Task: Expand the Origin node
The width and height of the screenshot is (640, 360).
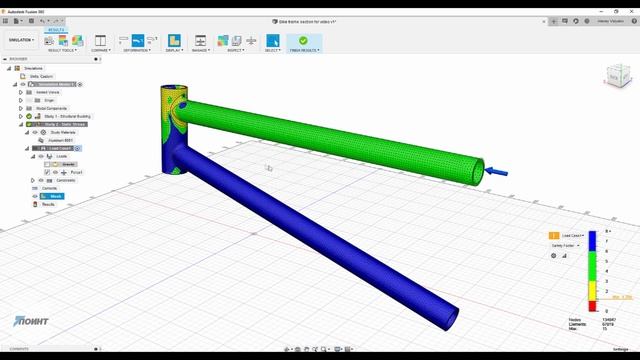Action: click(21, 100)
